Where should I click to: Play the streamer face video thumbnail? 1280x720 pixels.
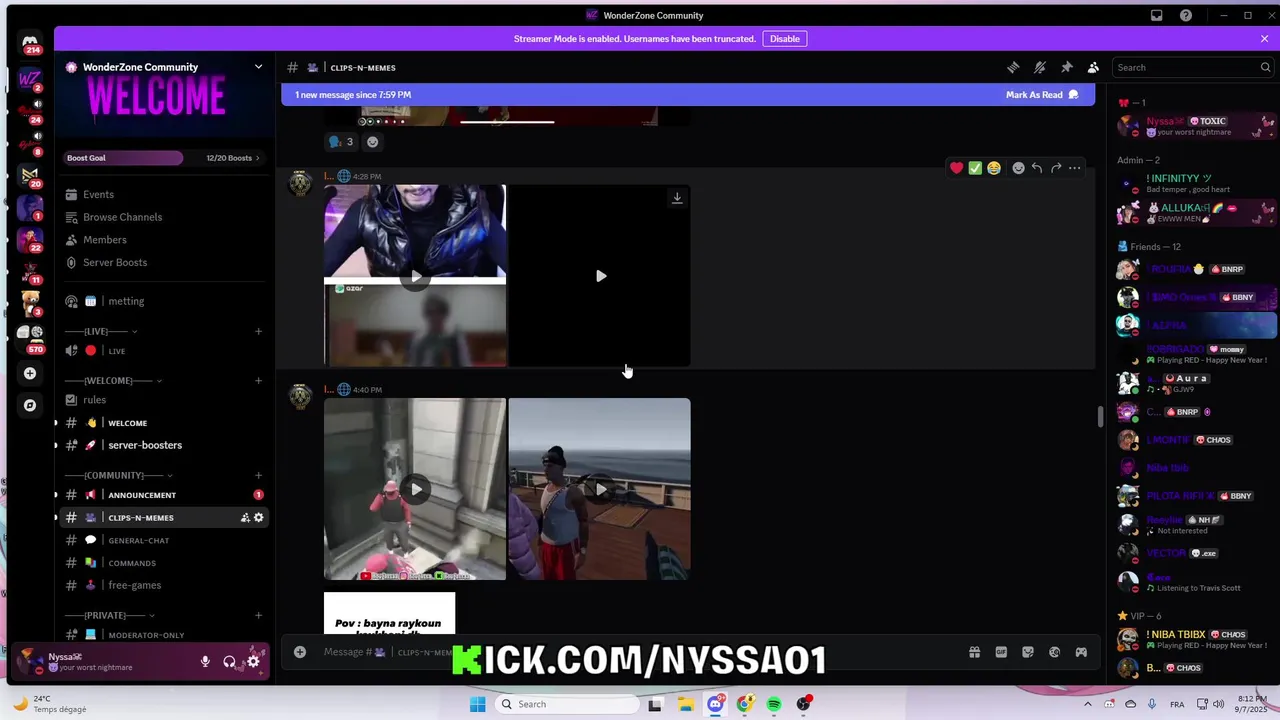pos(415,276)
